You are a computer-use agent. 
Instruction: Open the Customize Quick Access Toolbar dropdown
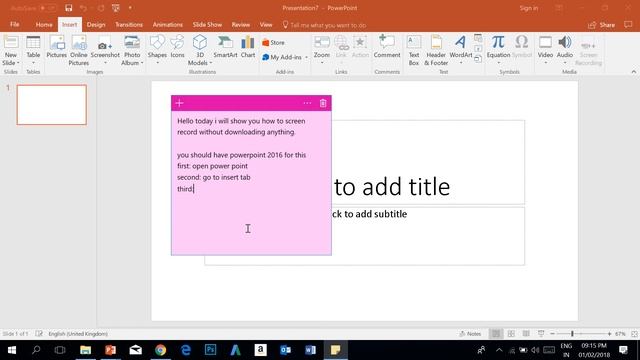(x=130, y=8)
